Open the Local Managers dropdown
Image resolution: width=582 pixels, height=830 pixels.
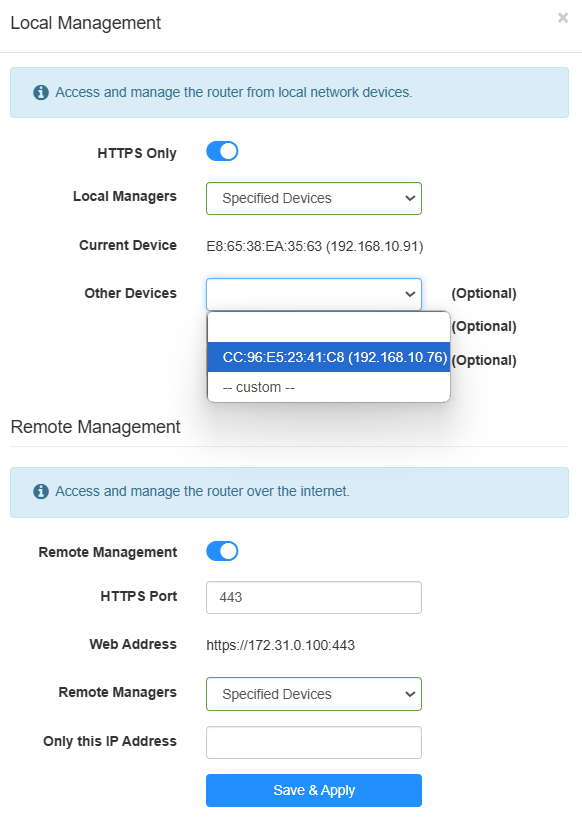coord(314,199)
